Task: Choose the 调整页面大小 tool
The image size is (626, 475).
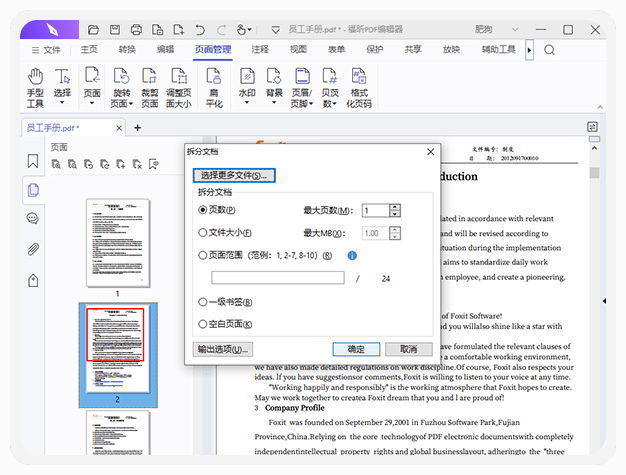Action: [x=178, y=87]
